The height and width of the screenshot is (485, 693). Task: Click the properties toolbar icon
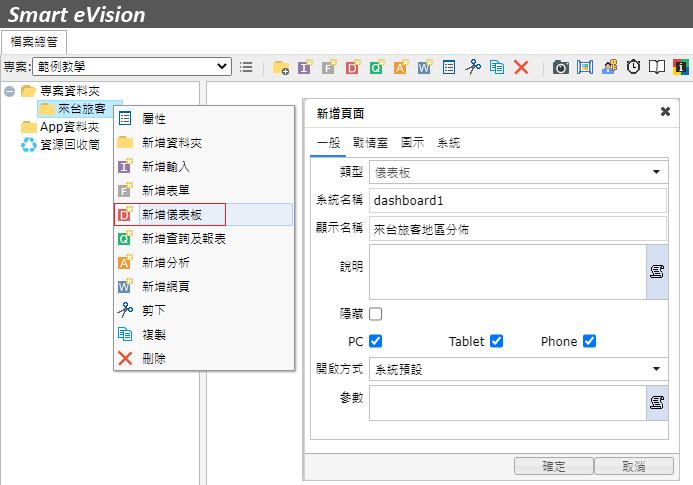point(449,67)
